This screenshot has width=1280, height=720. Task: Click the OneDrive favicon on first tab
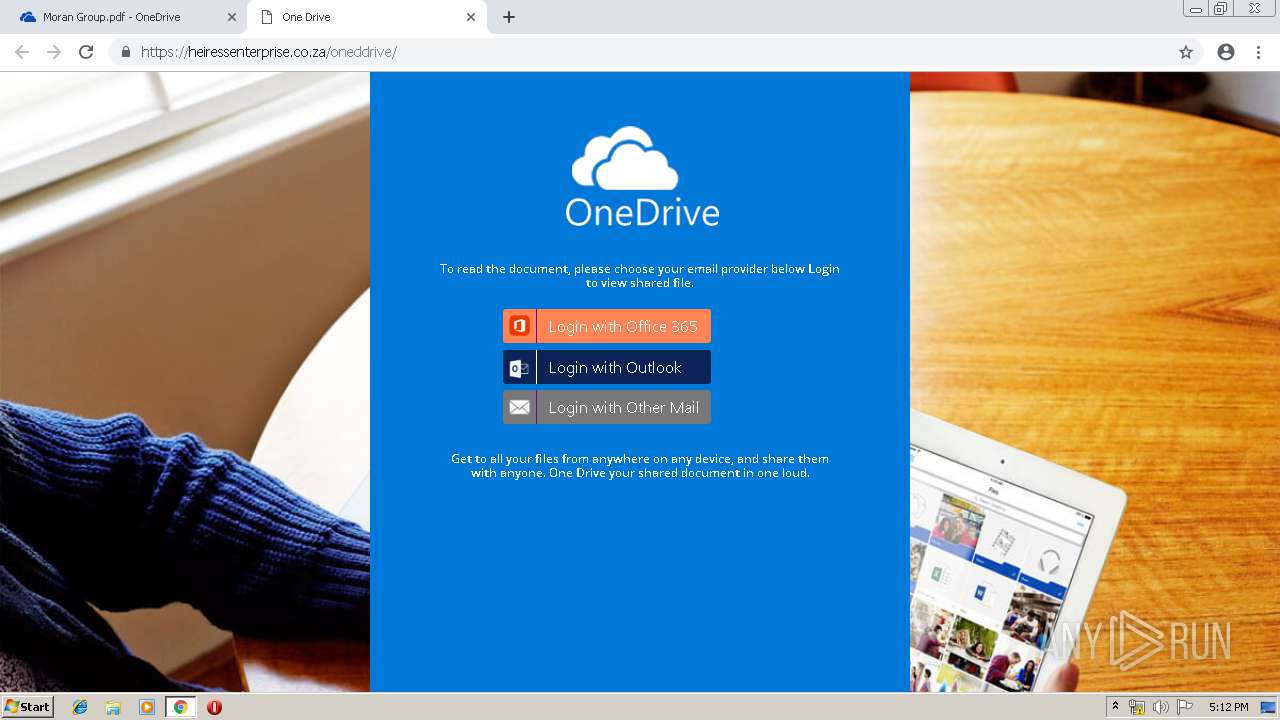[x=27, y=17]
